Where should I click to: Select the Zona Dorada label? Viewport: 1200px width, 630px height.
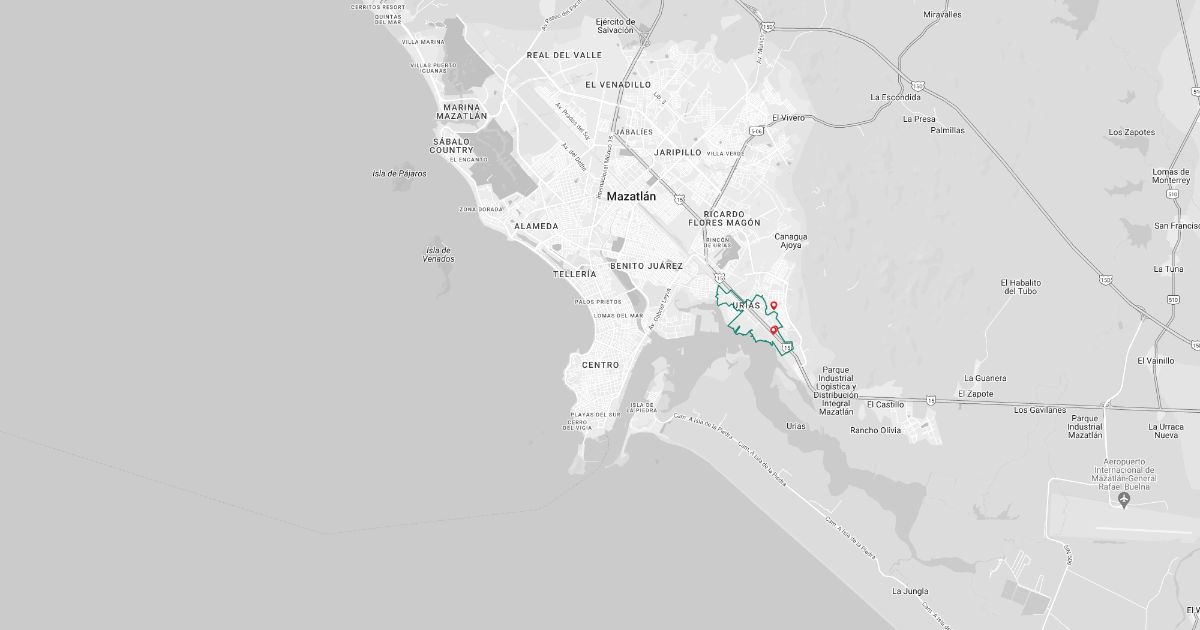click(481, 209)
